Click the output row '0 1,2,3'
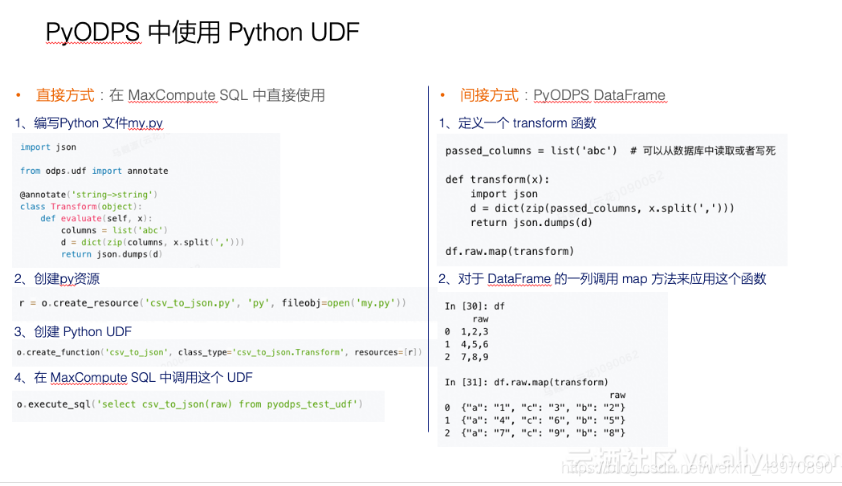Viewport: 842px width, 486px height. [467, 332]
